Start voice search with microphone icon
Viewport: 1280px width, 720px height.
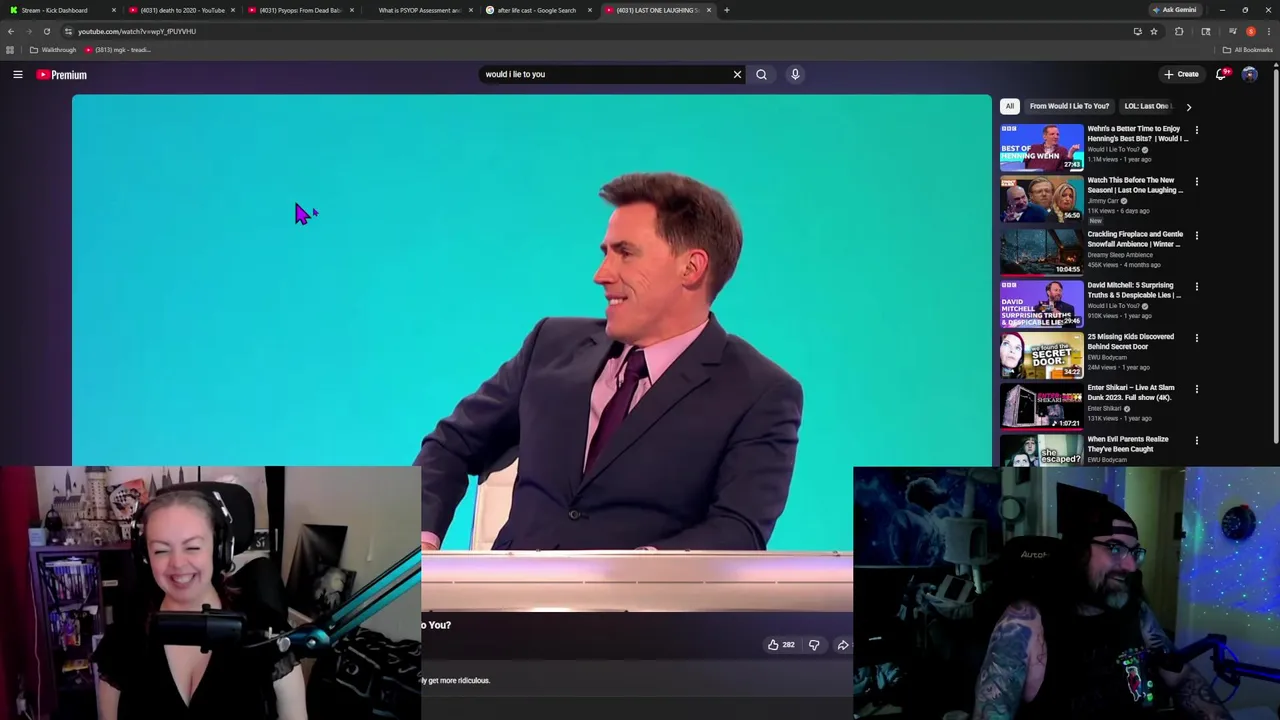pyautogui.click(x=795, y=74)
